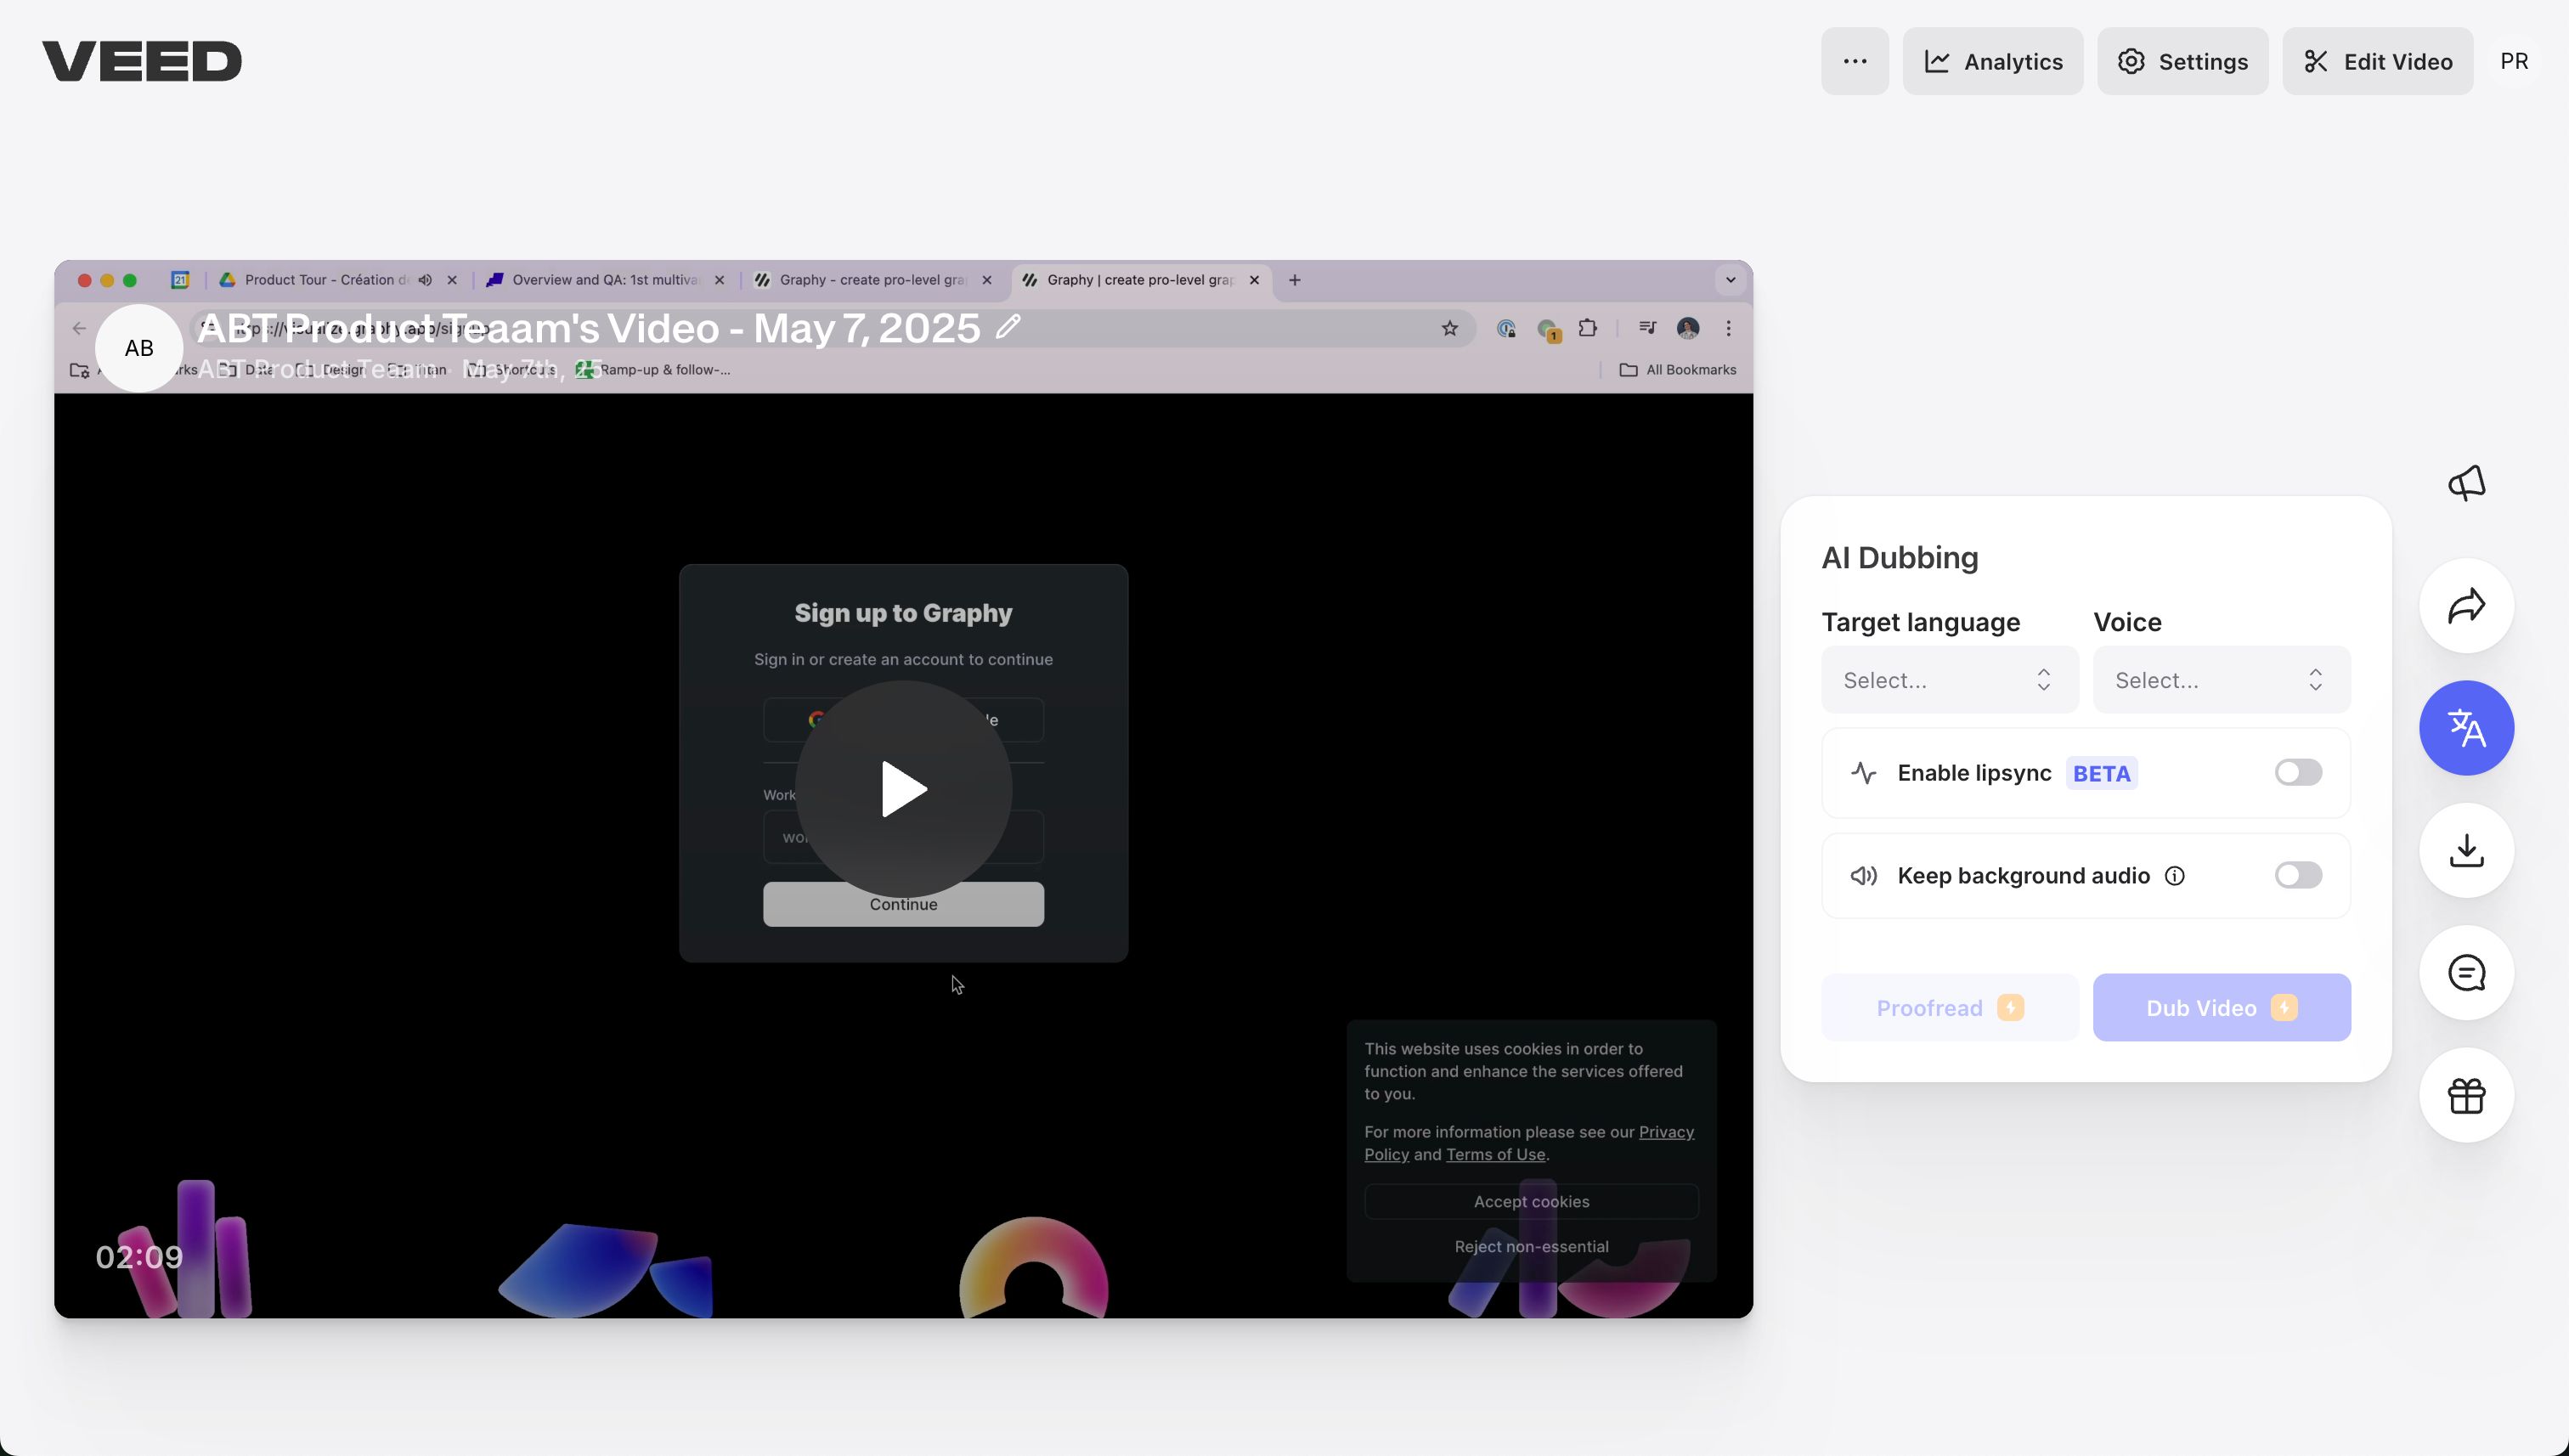Screen dimensions: 2569x1456
Task: Open the comments chat bubble icon
Action: (2466, 972)
